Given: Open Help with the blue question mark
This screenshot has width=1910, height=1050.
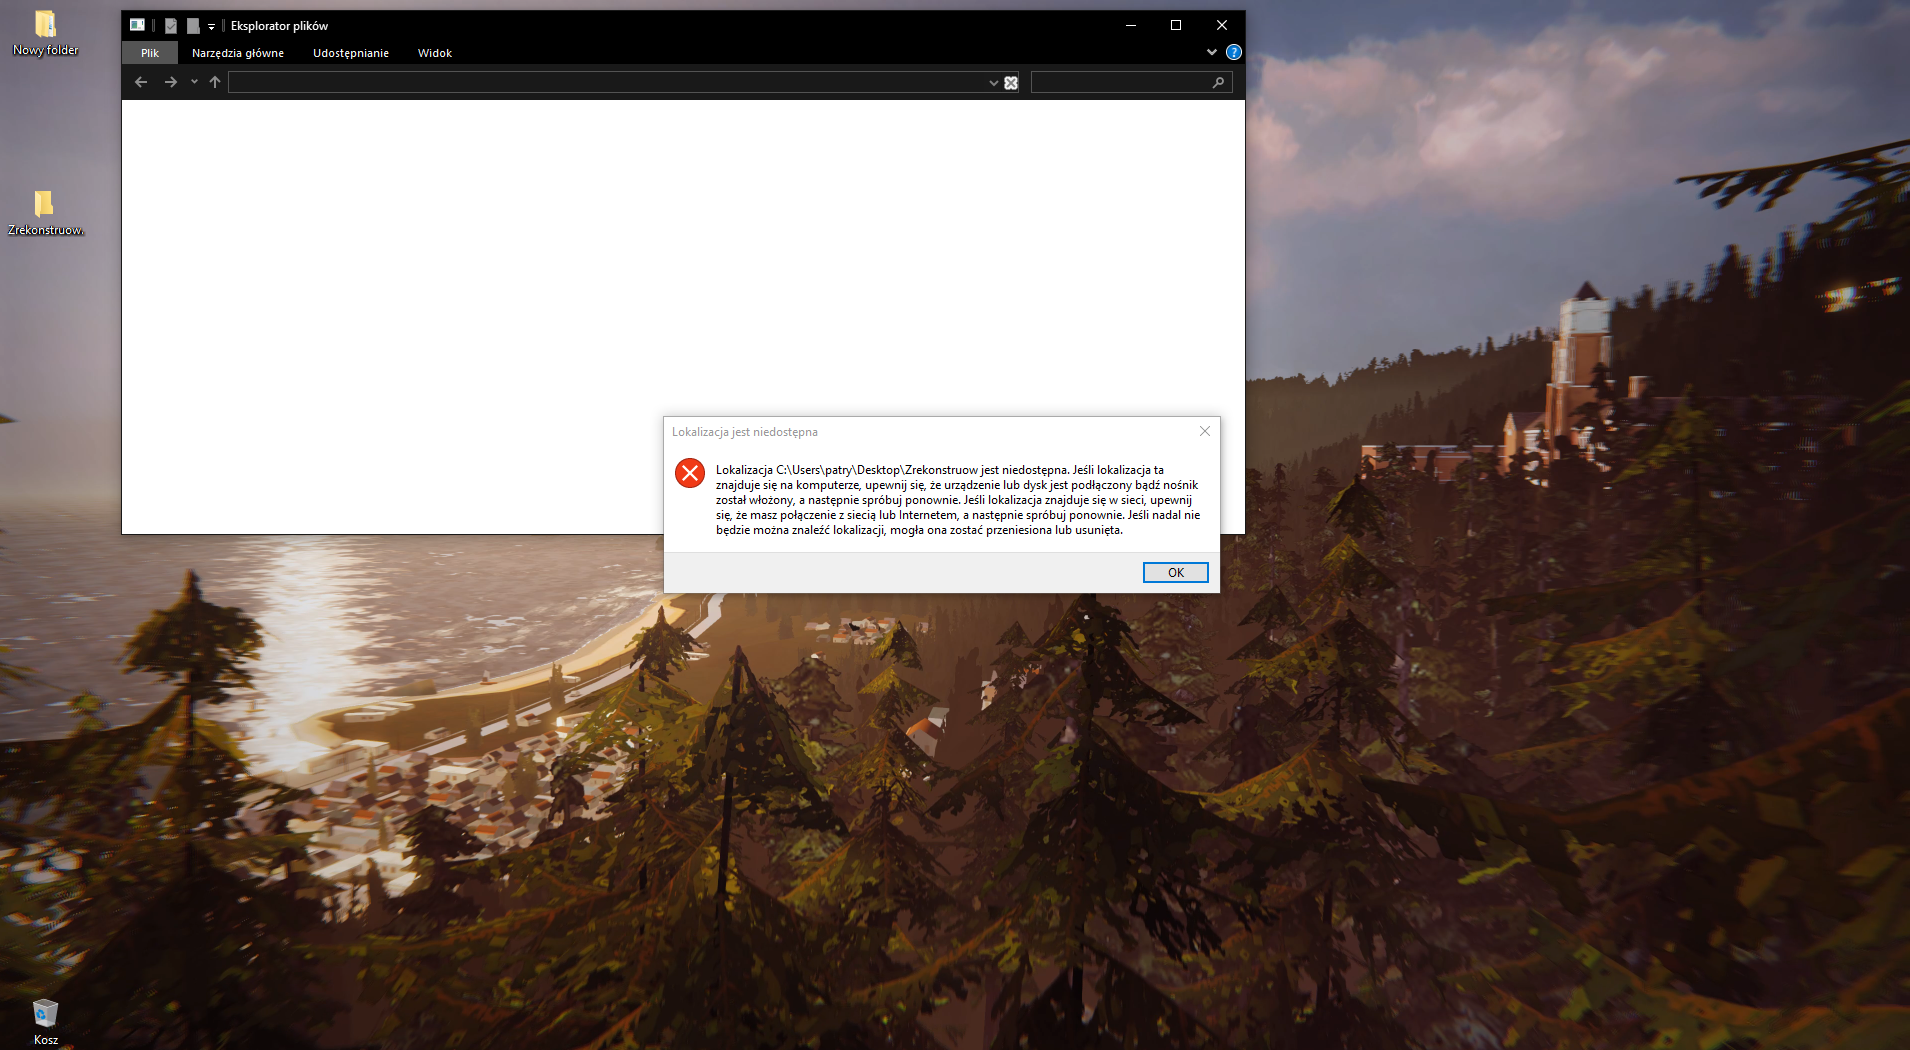Looking at the screenshot, I should (1234, 52).
